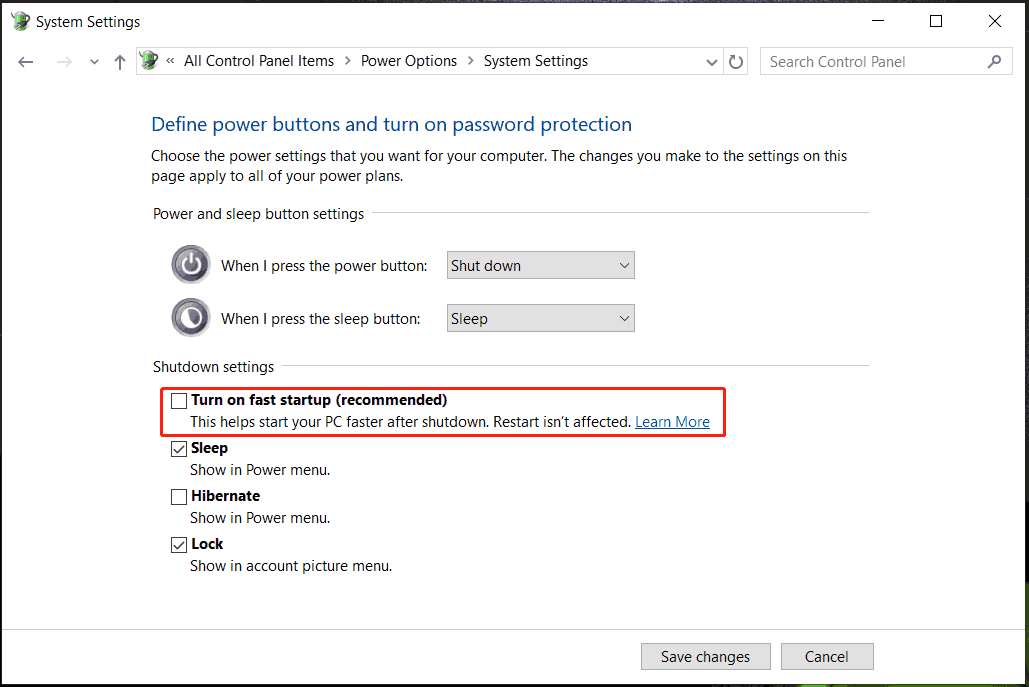Open the Power Options breadcrumb
The height and width of the screenshot is (687, 1029).
click(x=409, y=61)
